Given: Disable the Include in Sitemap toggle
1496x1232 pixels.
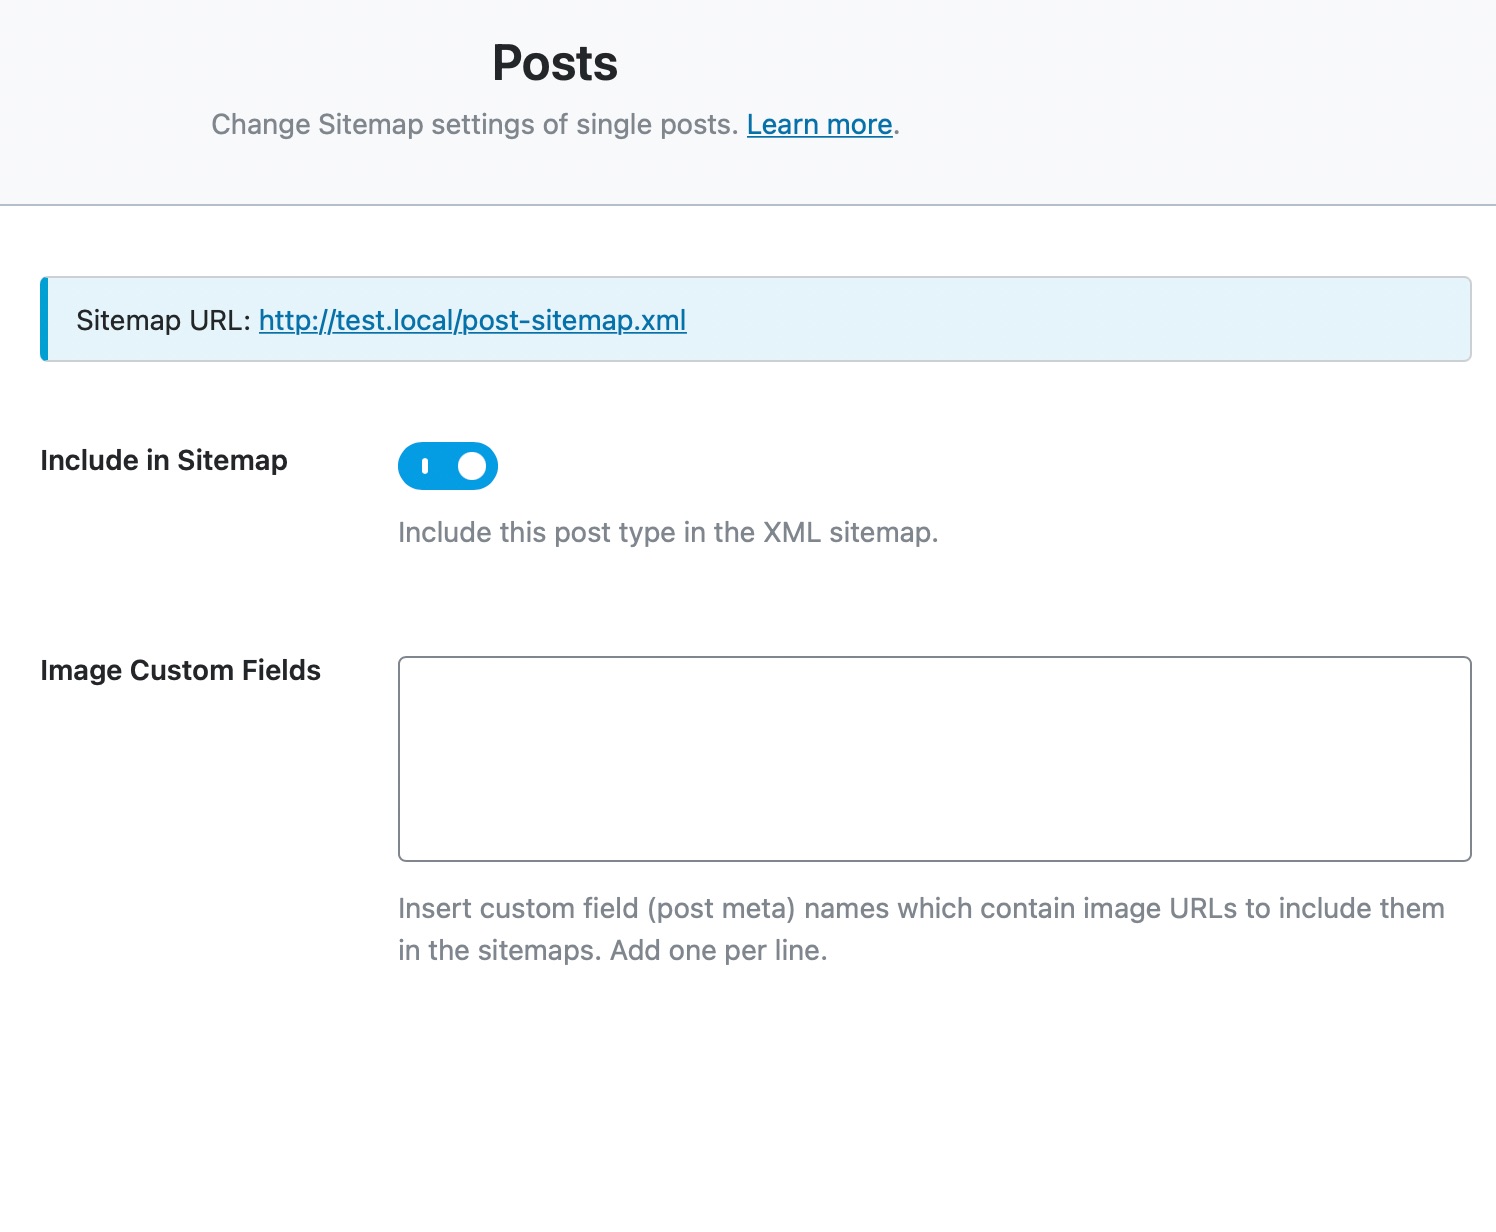Looking at the screenshot, I should coord(448,466).
